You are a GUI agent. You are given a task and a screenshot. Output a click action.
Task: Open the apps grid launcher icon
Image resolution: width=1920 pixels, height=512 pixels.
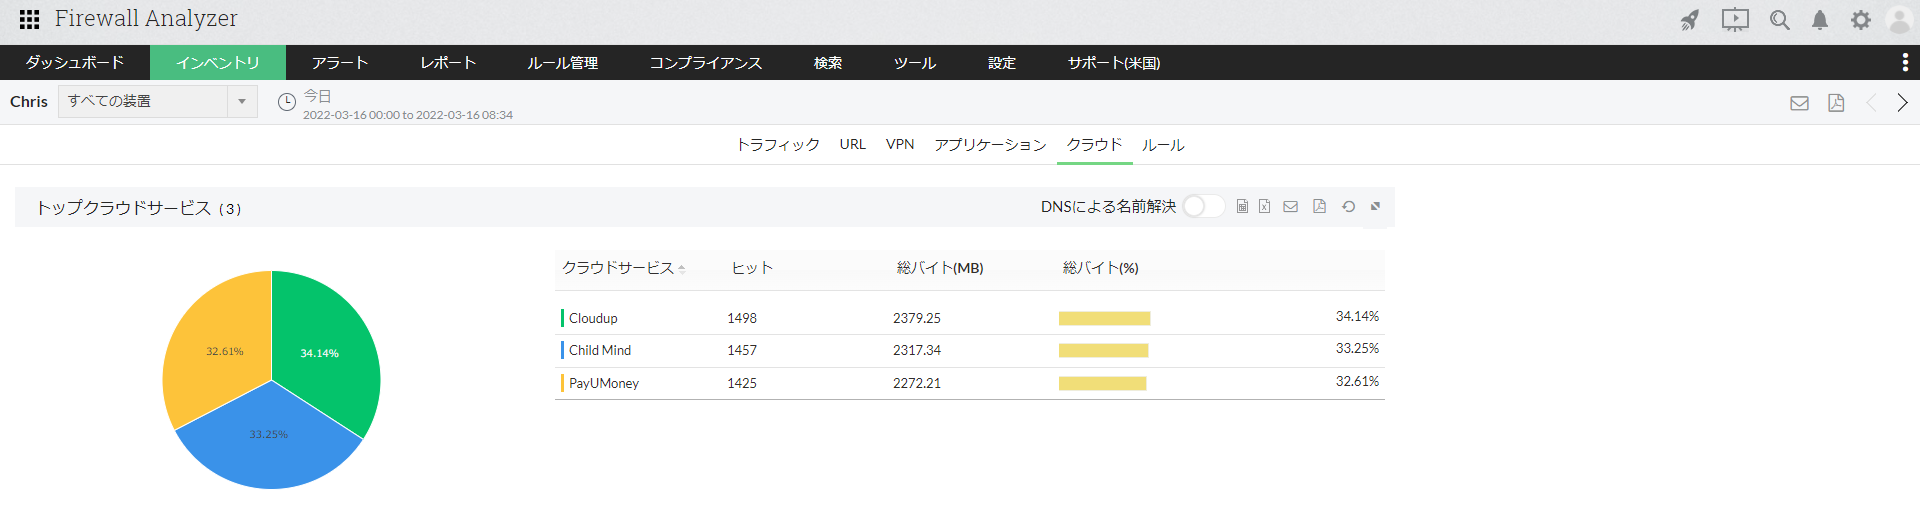[x=29, y=19]
